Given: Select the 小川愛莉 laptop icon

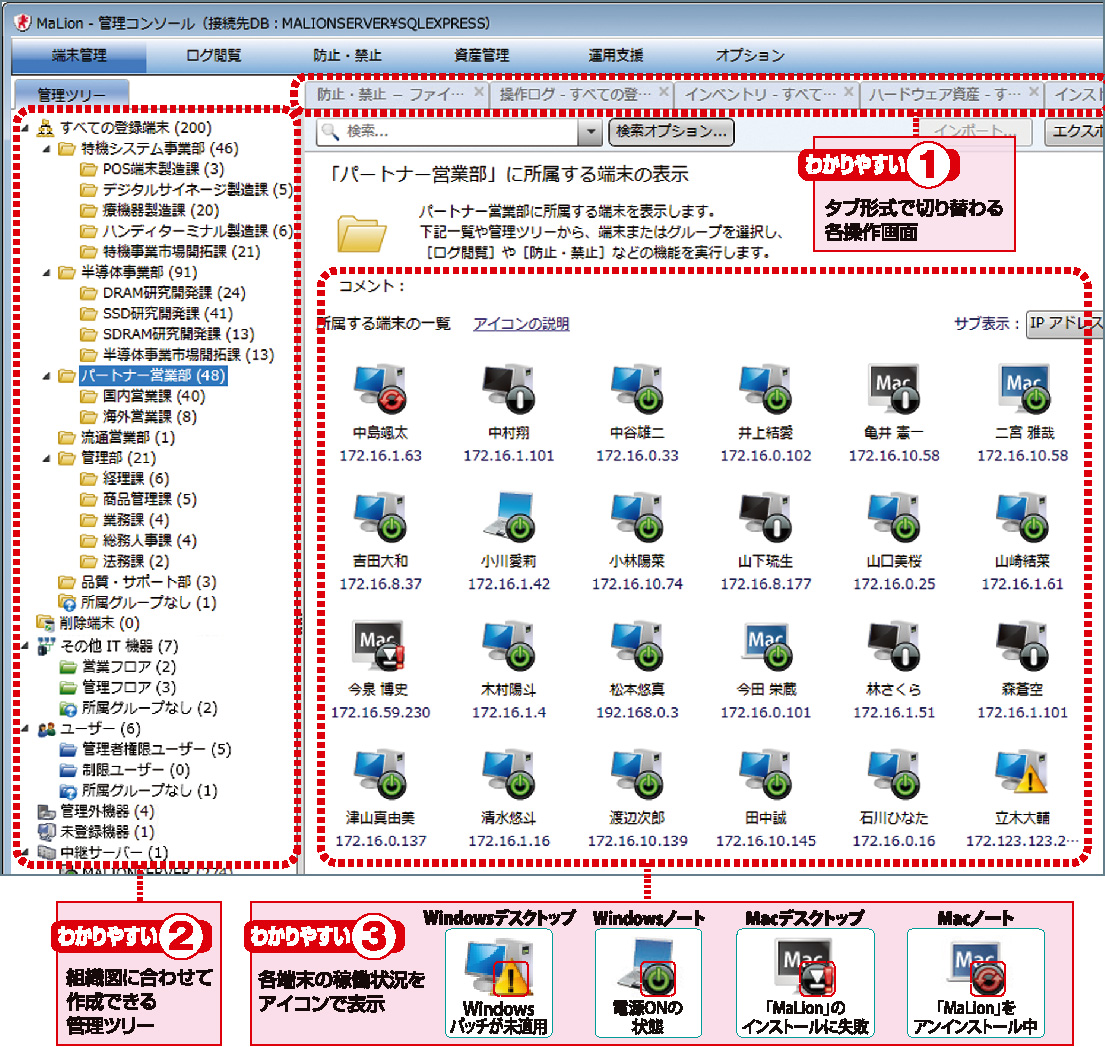Looking at the screenshot, I should pos(508,516).
